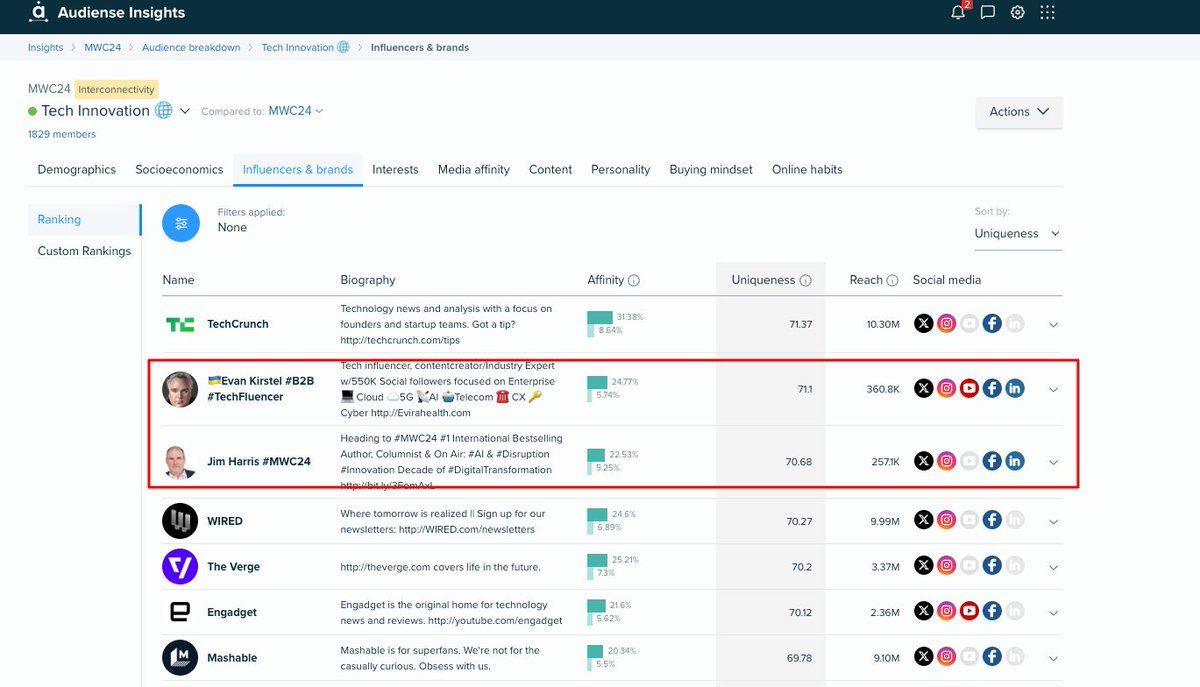The image size is (1200, 687).
Task: Open the Tech Innovation segment dropdown arrow
Action: (185, 111)
